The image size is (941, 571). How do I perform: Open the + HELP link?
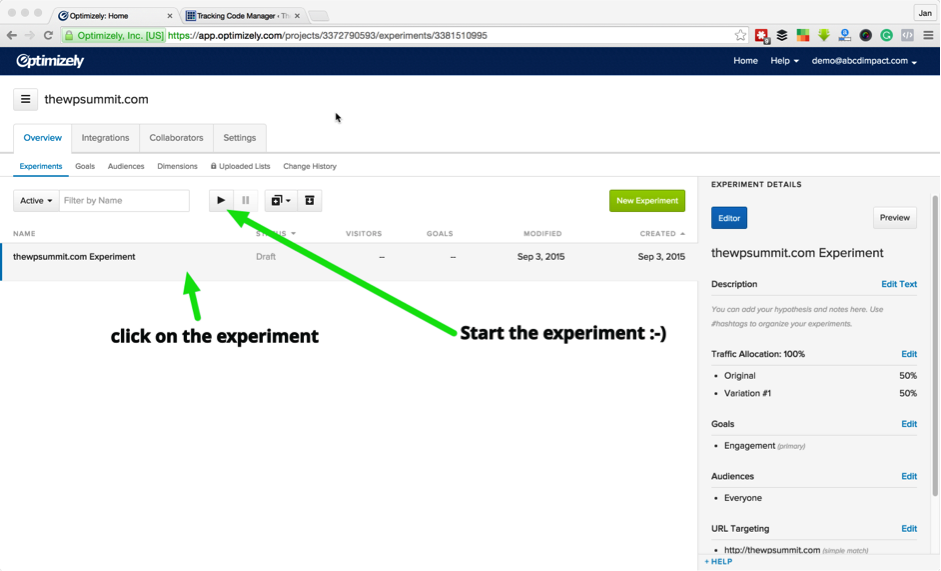pos(718,562)
